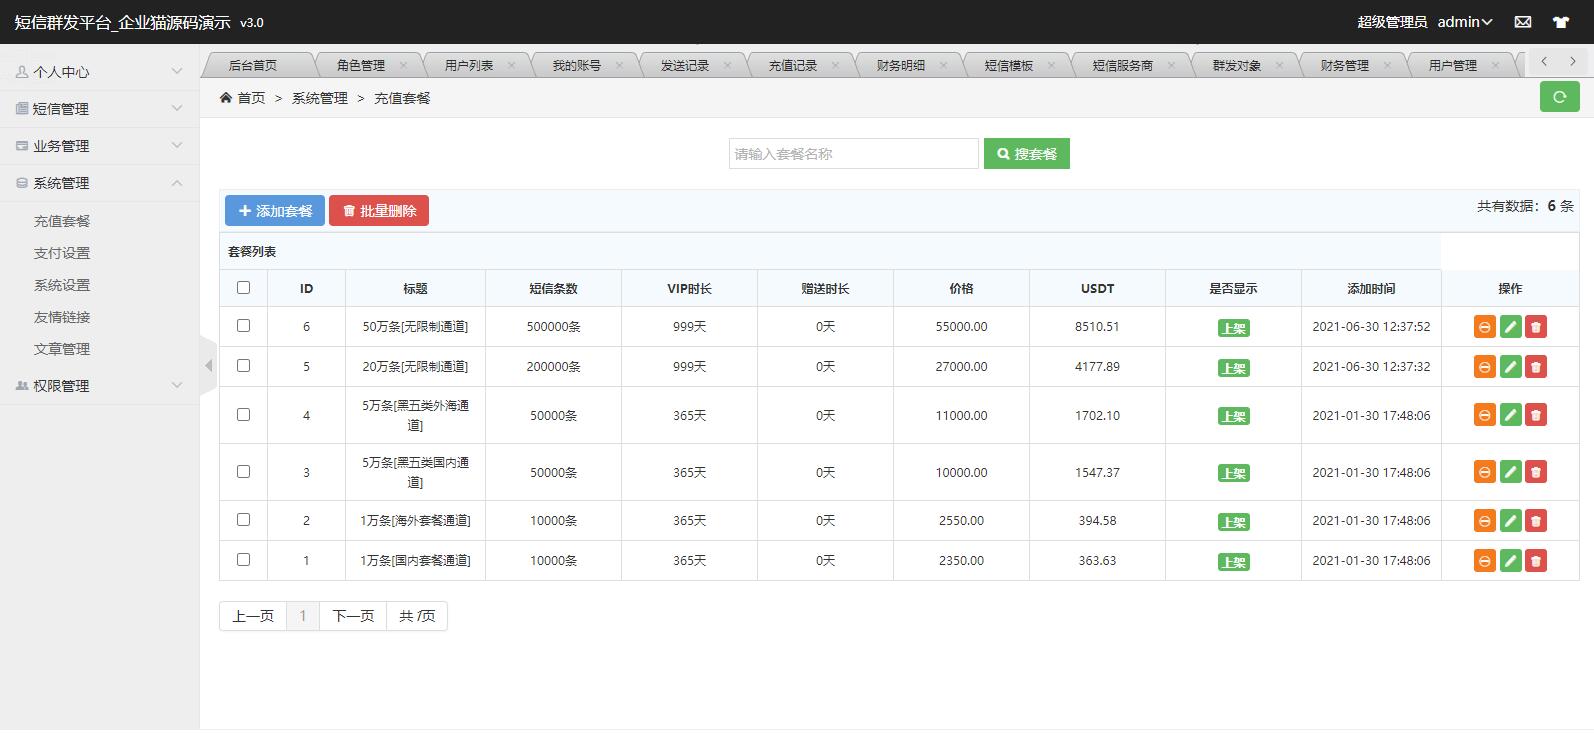Switch to the 充值记录 tab

point(792,66)
